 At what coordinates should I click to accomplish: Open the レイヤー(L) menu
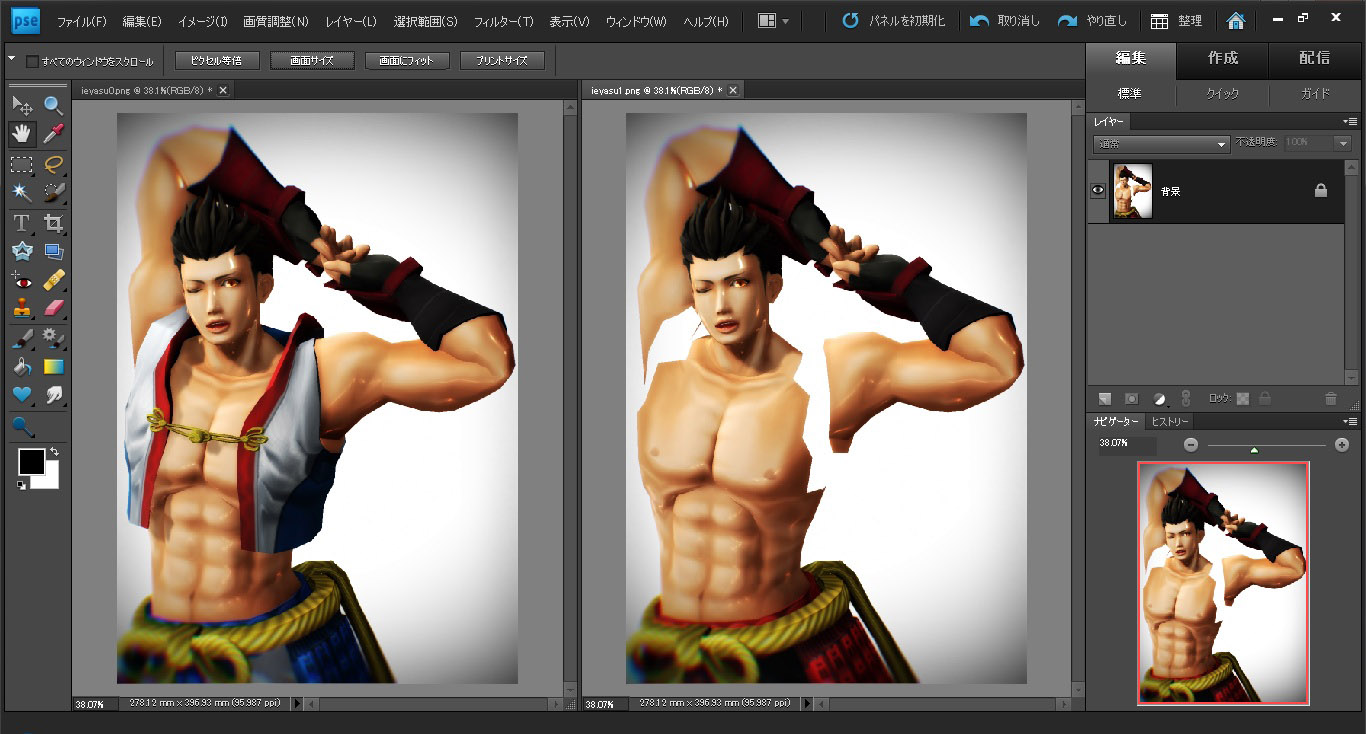[x=350, y=21]
